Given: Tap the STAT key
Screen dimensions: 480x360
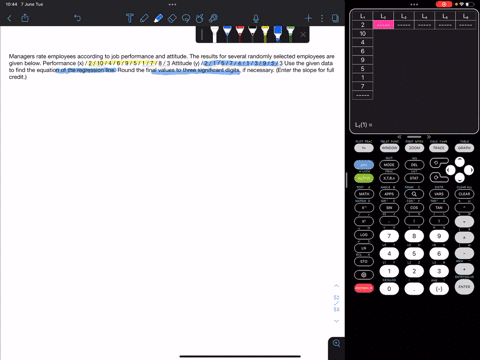Looking at the screenshot, I should [x=414, y=178].
